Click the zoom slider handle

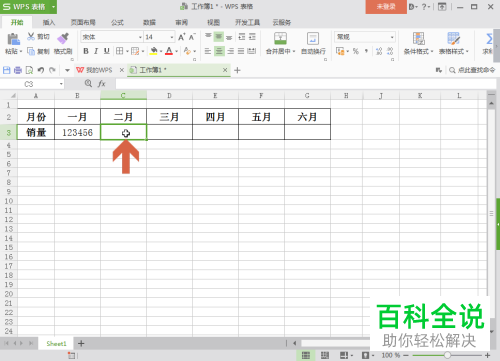tap(447, 355)
